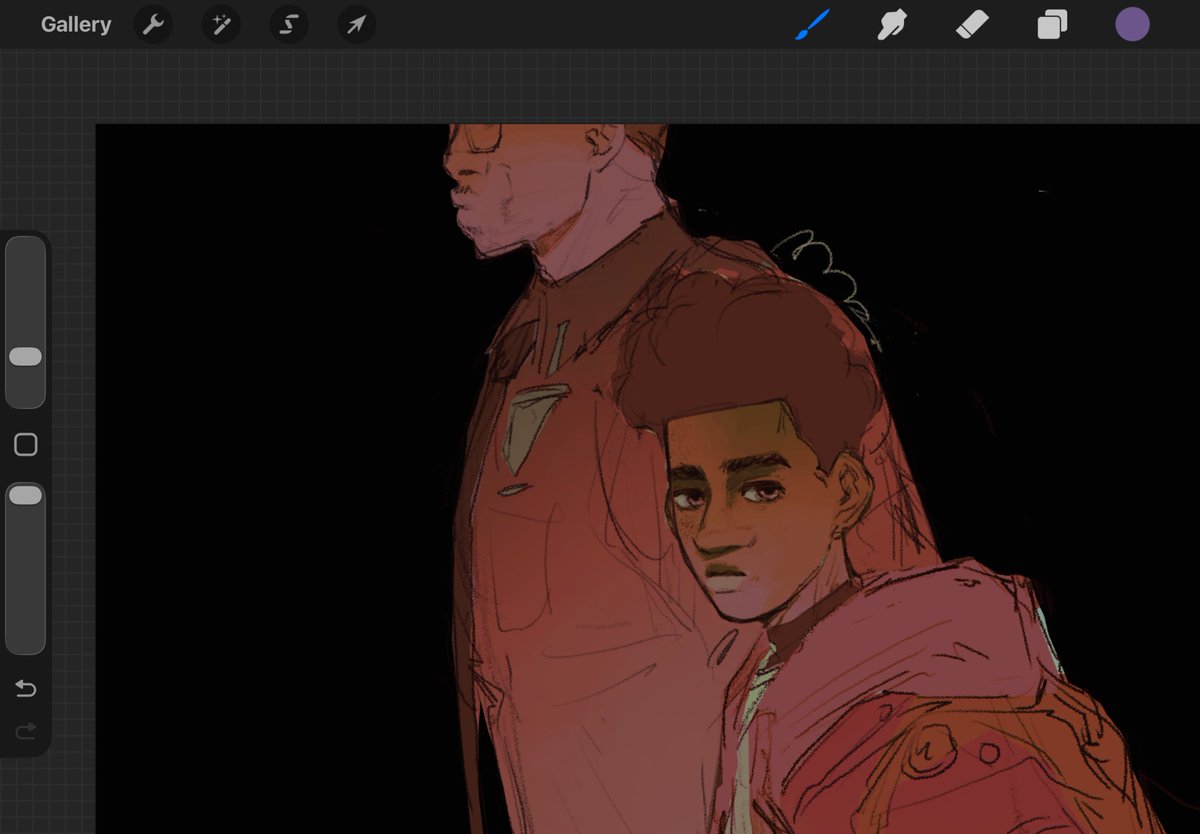Open the Adjustments magic wand menu
The width and height of the screenshot is (1200, 834).
point(221,25)
